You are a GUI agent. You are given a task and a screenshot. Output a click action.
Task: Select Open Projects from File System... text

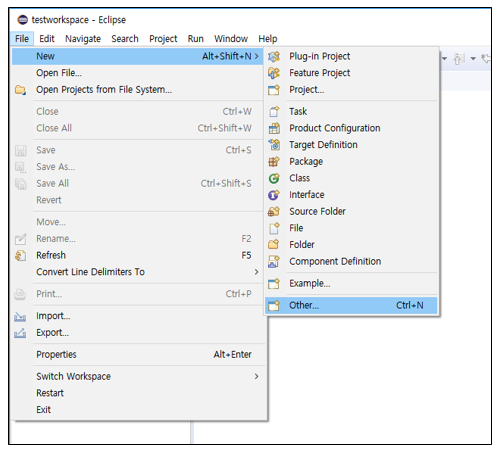104,90
